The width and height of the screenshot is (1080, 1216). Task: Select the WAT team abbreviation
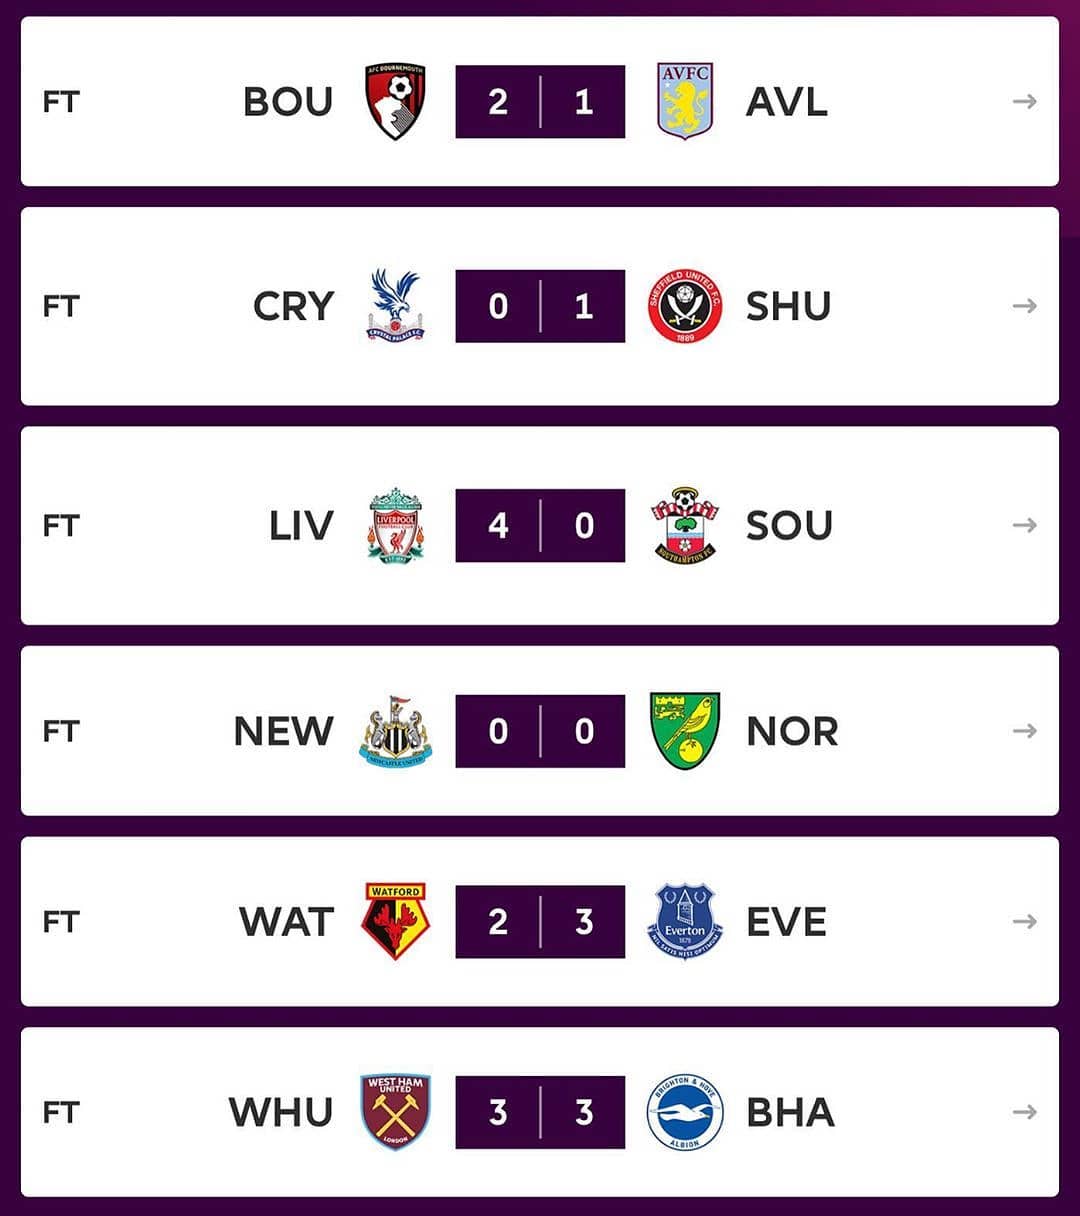[x=286, y=922]
